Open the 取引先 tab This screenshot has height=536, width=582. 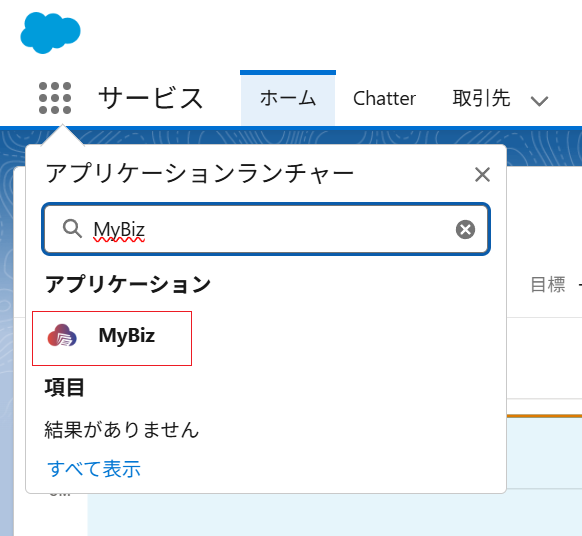(x=481, y=98)
